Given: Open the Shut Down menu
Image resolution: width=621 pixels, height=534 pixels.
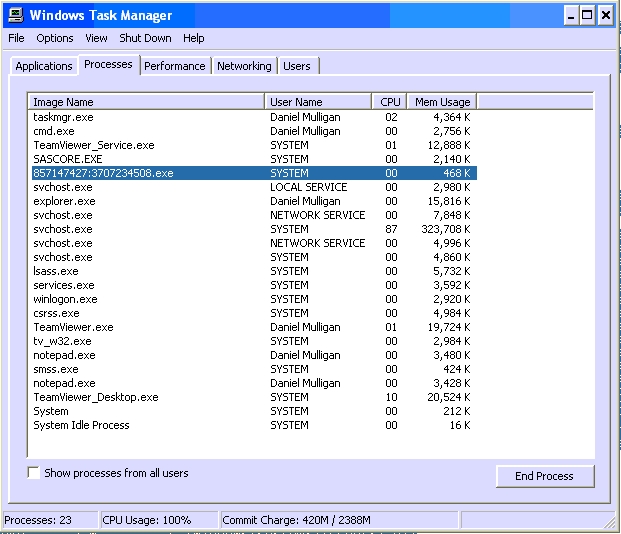Looking at the screenshot, I should click(x=145, y=38).
